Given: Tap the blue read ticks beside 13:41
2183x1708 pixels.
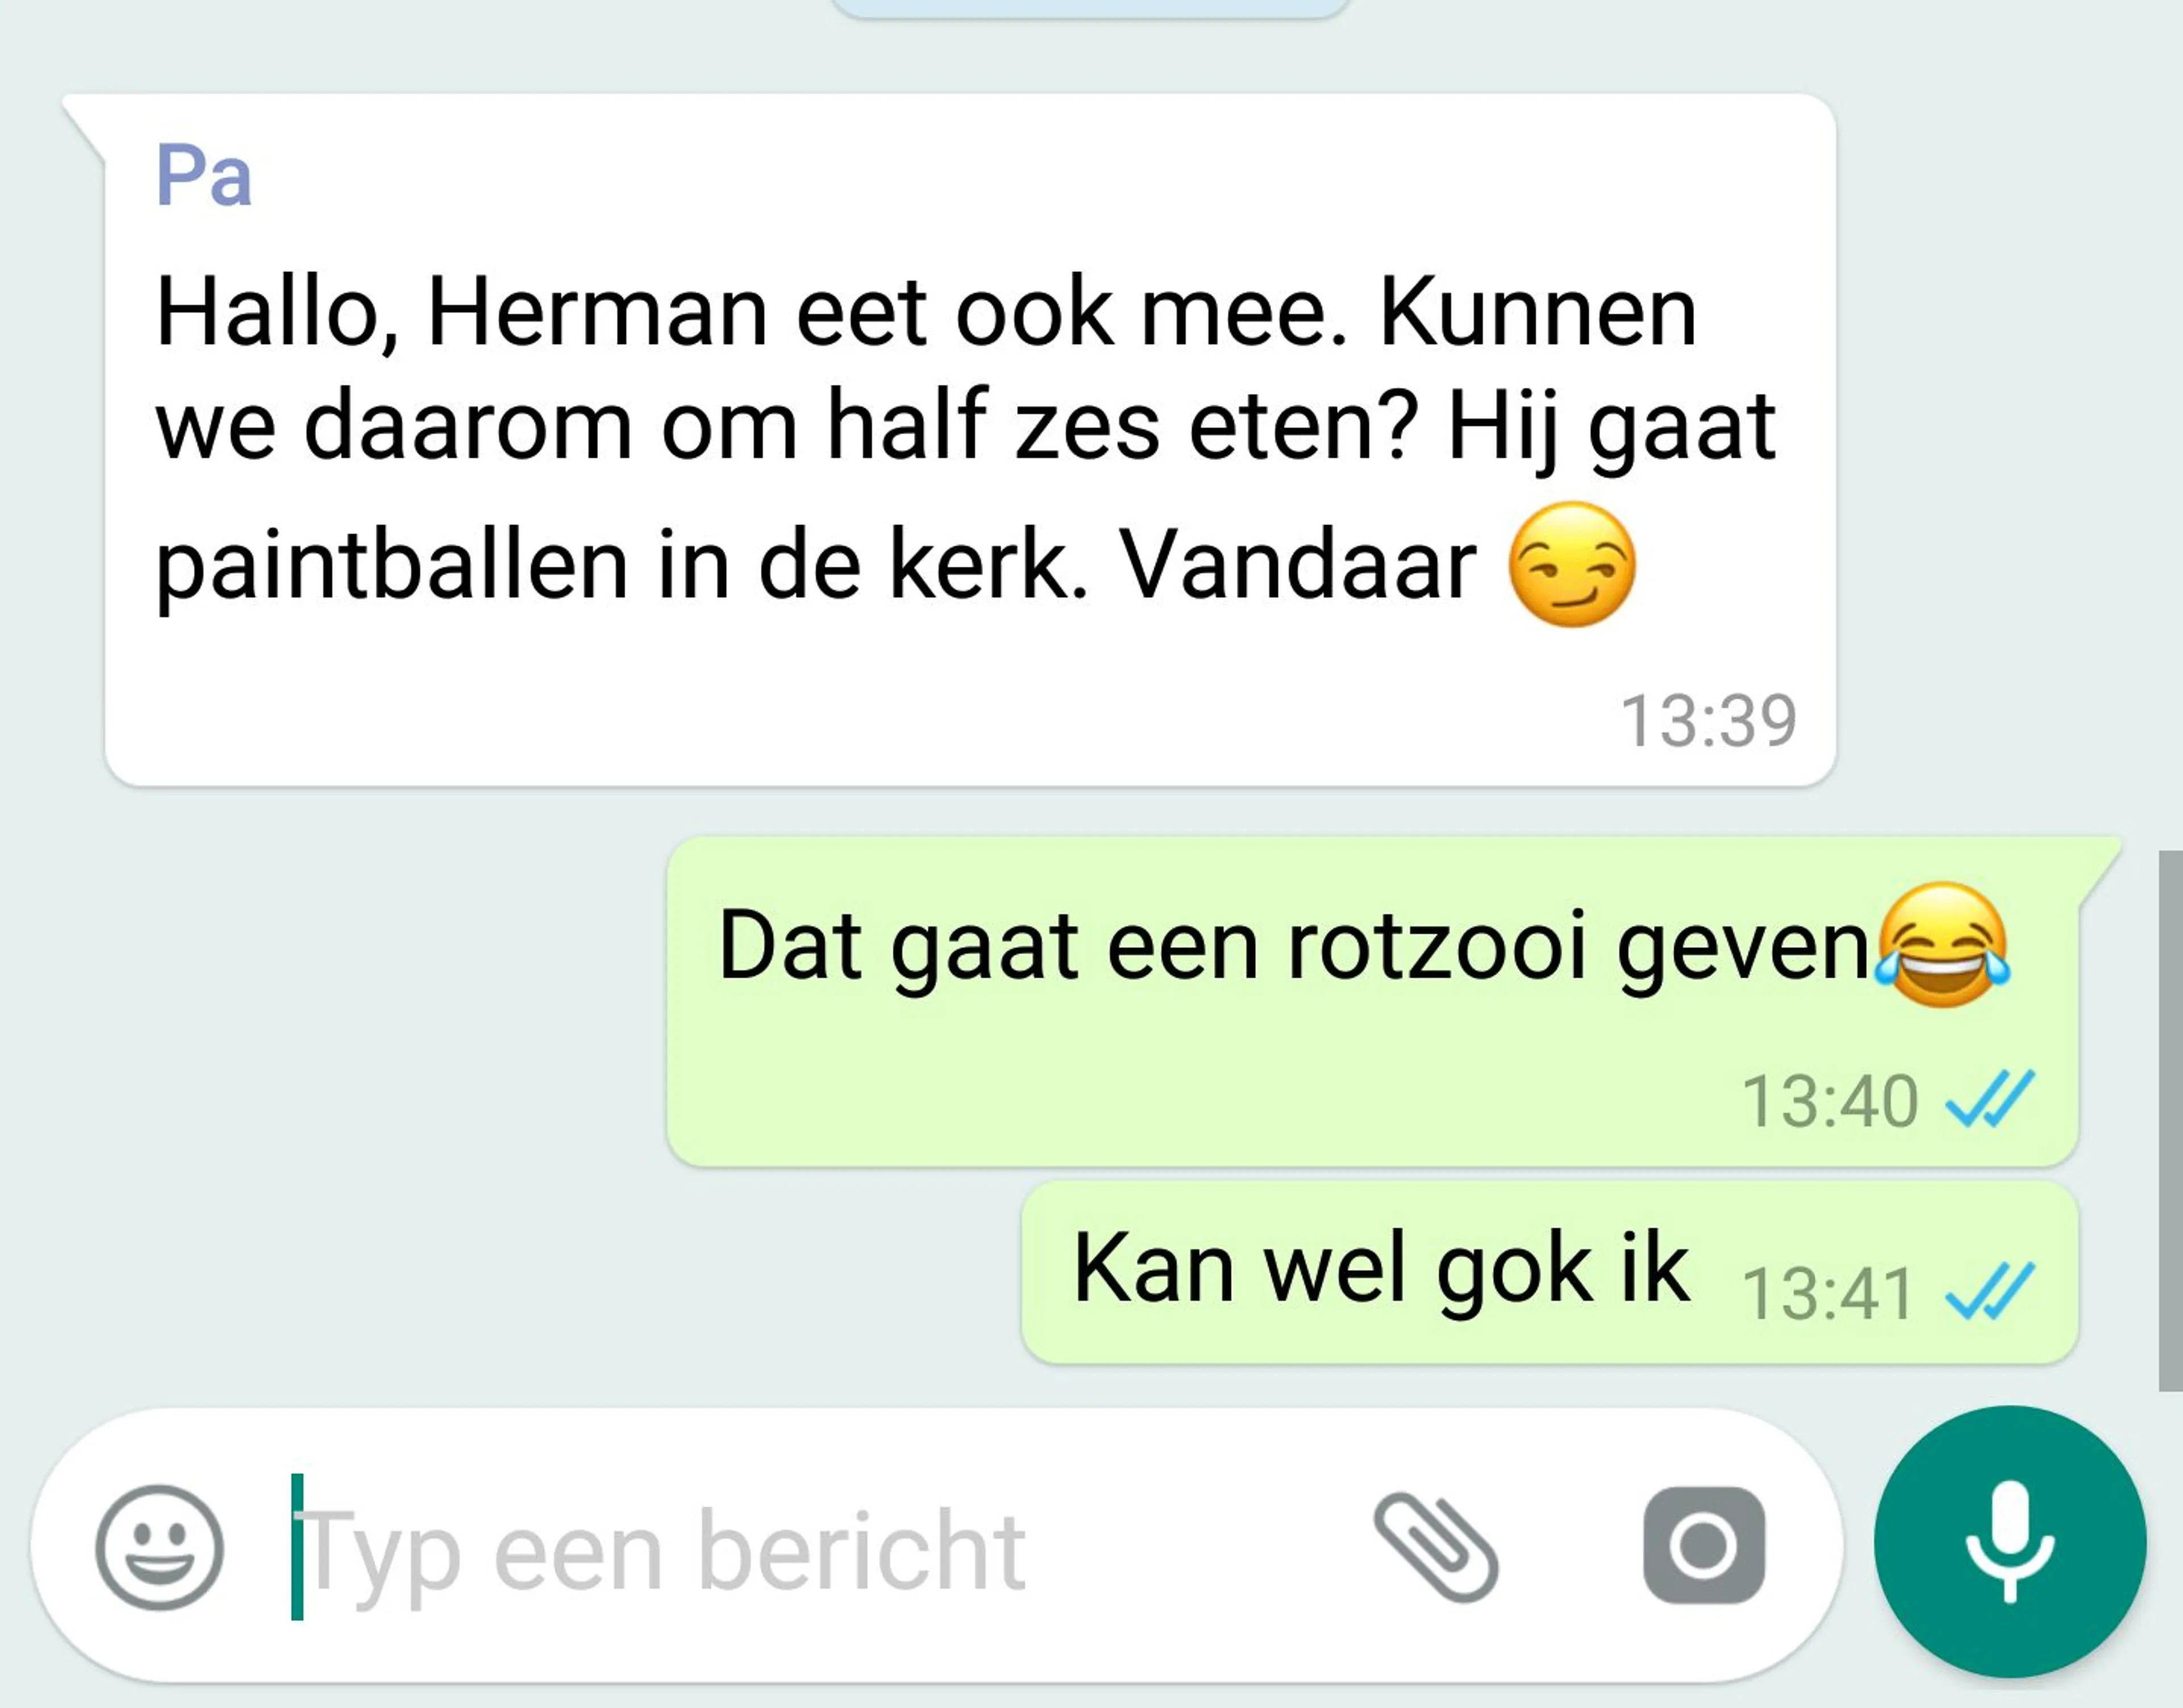Looking at the screenshot, I should 1989,1291.
